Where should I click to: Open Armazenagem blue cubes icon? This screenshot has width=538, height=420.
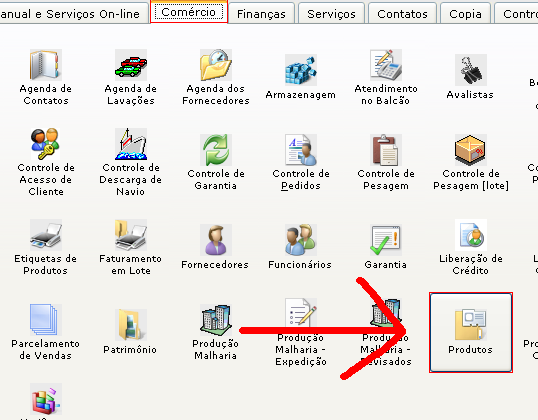click(x=301, y=70)
